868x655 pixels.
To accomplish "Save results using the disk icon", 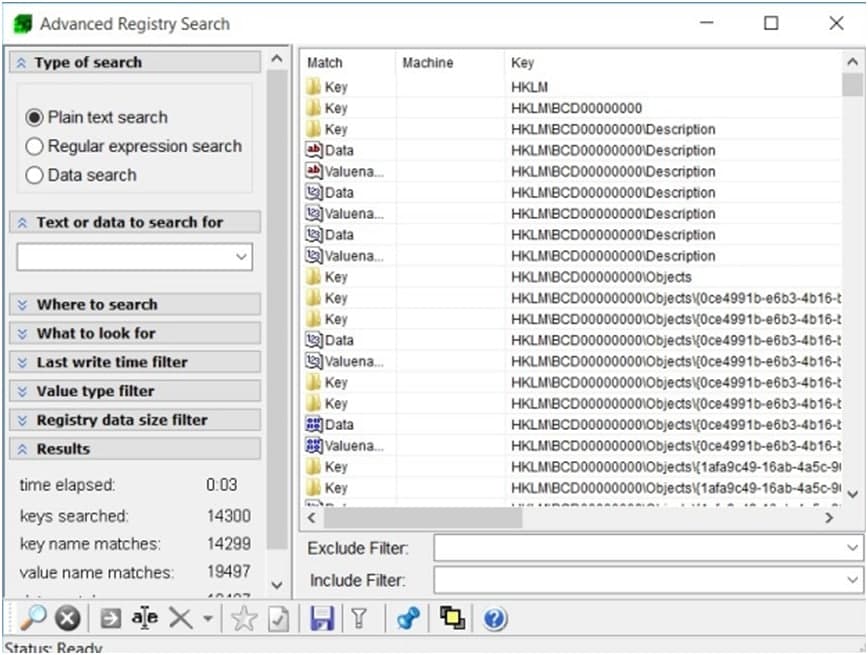I will click(322, 617).
